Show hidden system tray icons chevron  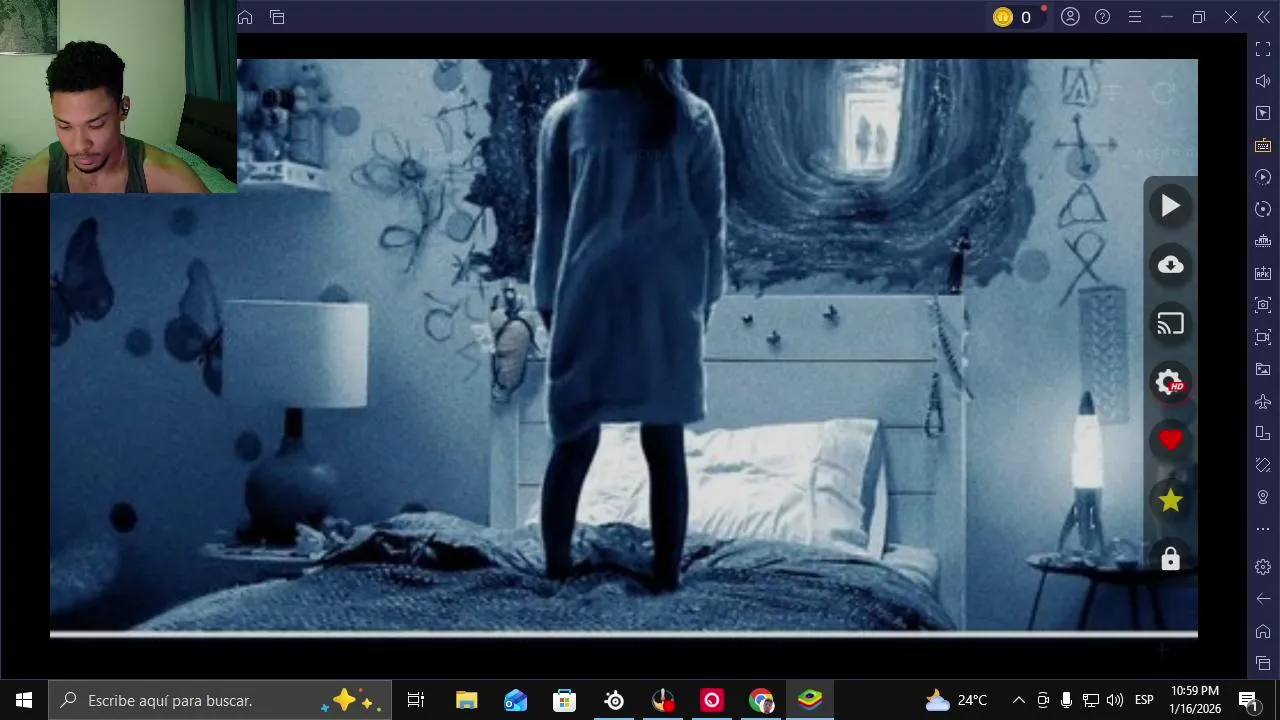[1018, 700]
